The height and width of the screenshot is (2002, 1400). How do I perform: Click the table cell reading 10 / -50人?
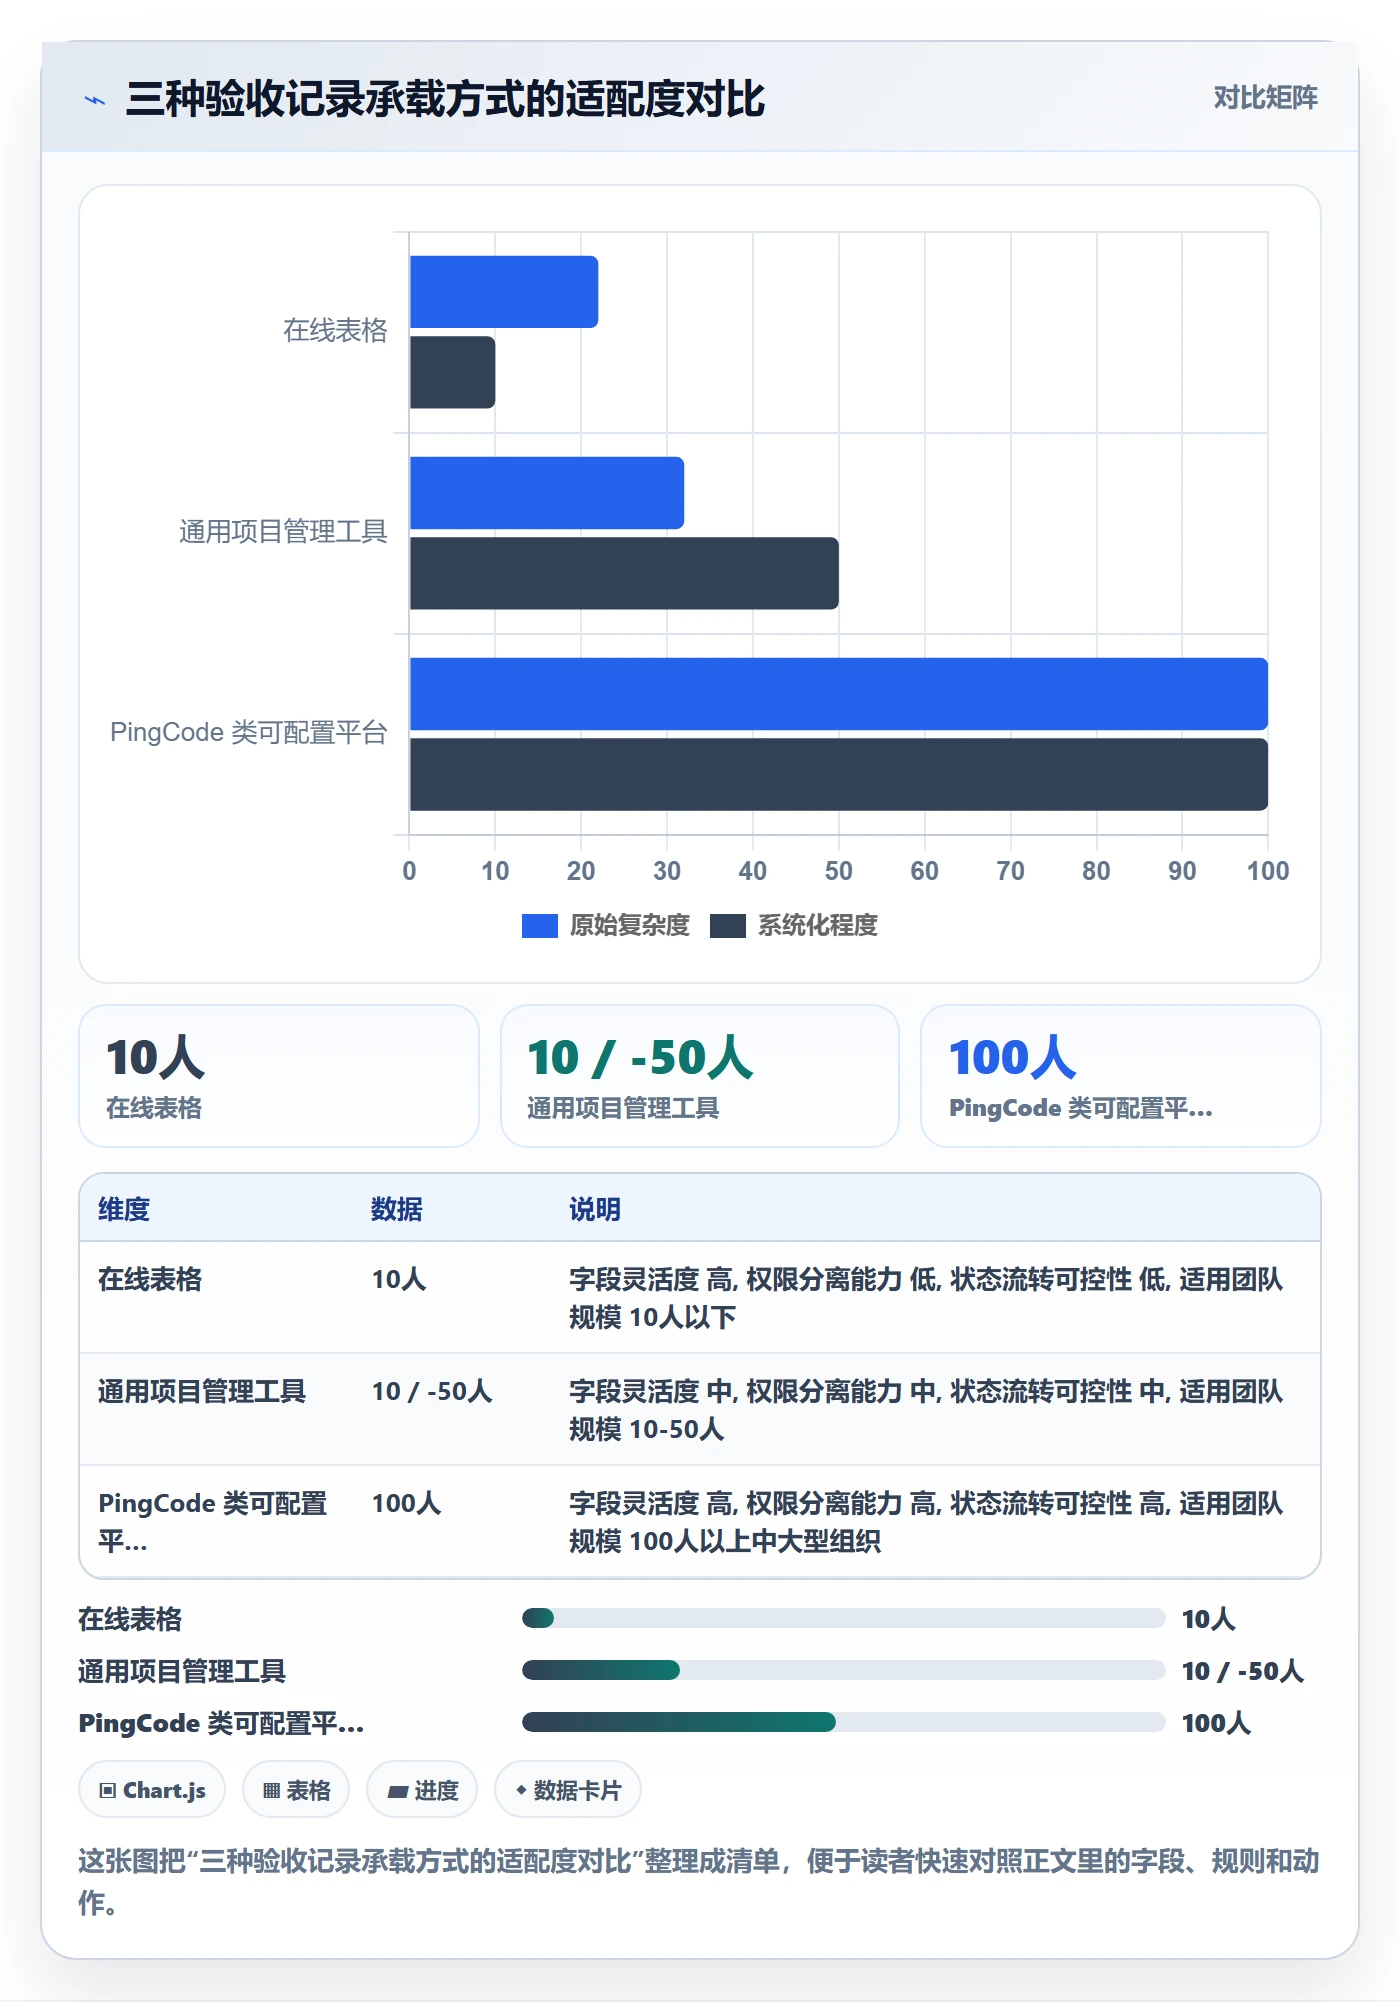pyautogui.click(x=432, y=1391)
